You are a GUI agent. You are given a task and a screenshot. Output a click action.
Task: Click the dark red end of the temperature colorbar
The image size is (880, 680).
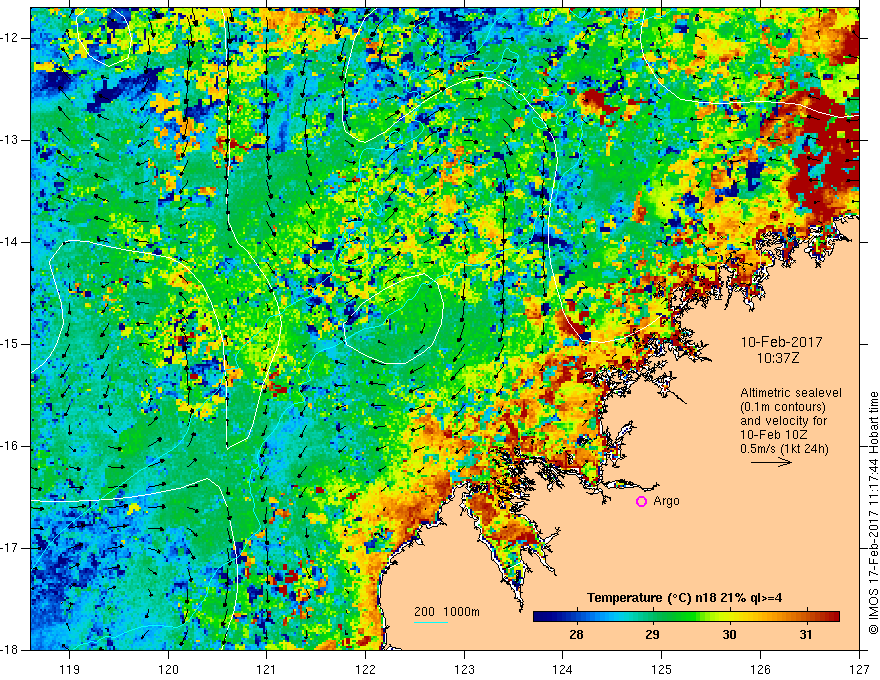click(x=832, y=617)
